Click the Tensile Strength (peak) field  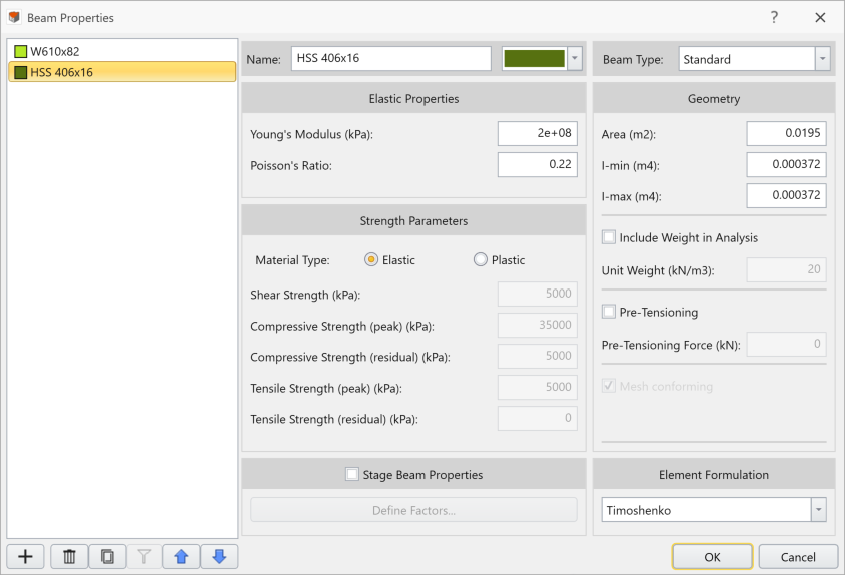(x=538, y=387)
